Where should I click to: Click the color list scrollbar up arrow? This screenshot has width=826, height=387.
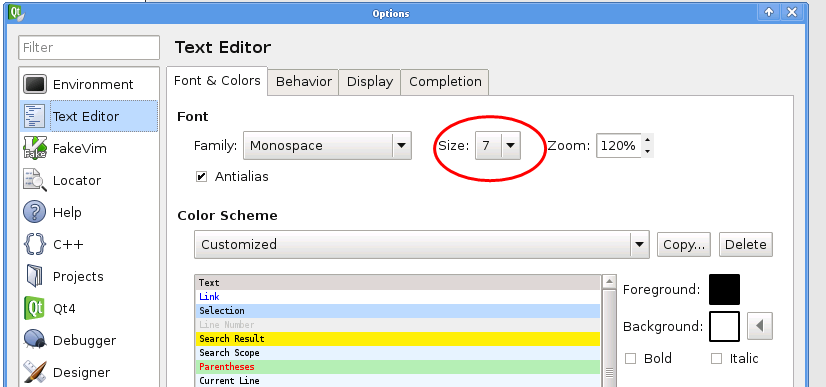[x=609, y=282]
